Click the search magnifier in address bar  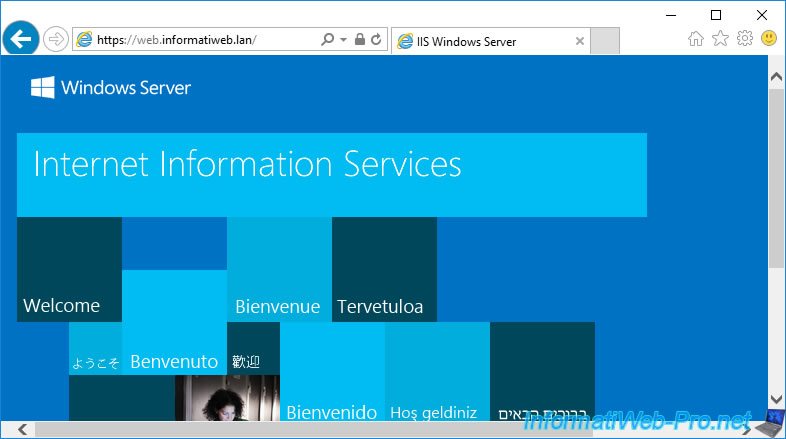[327, 39]
